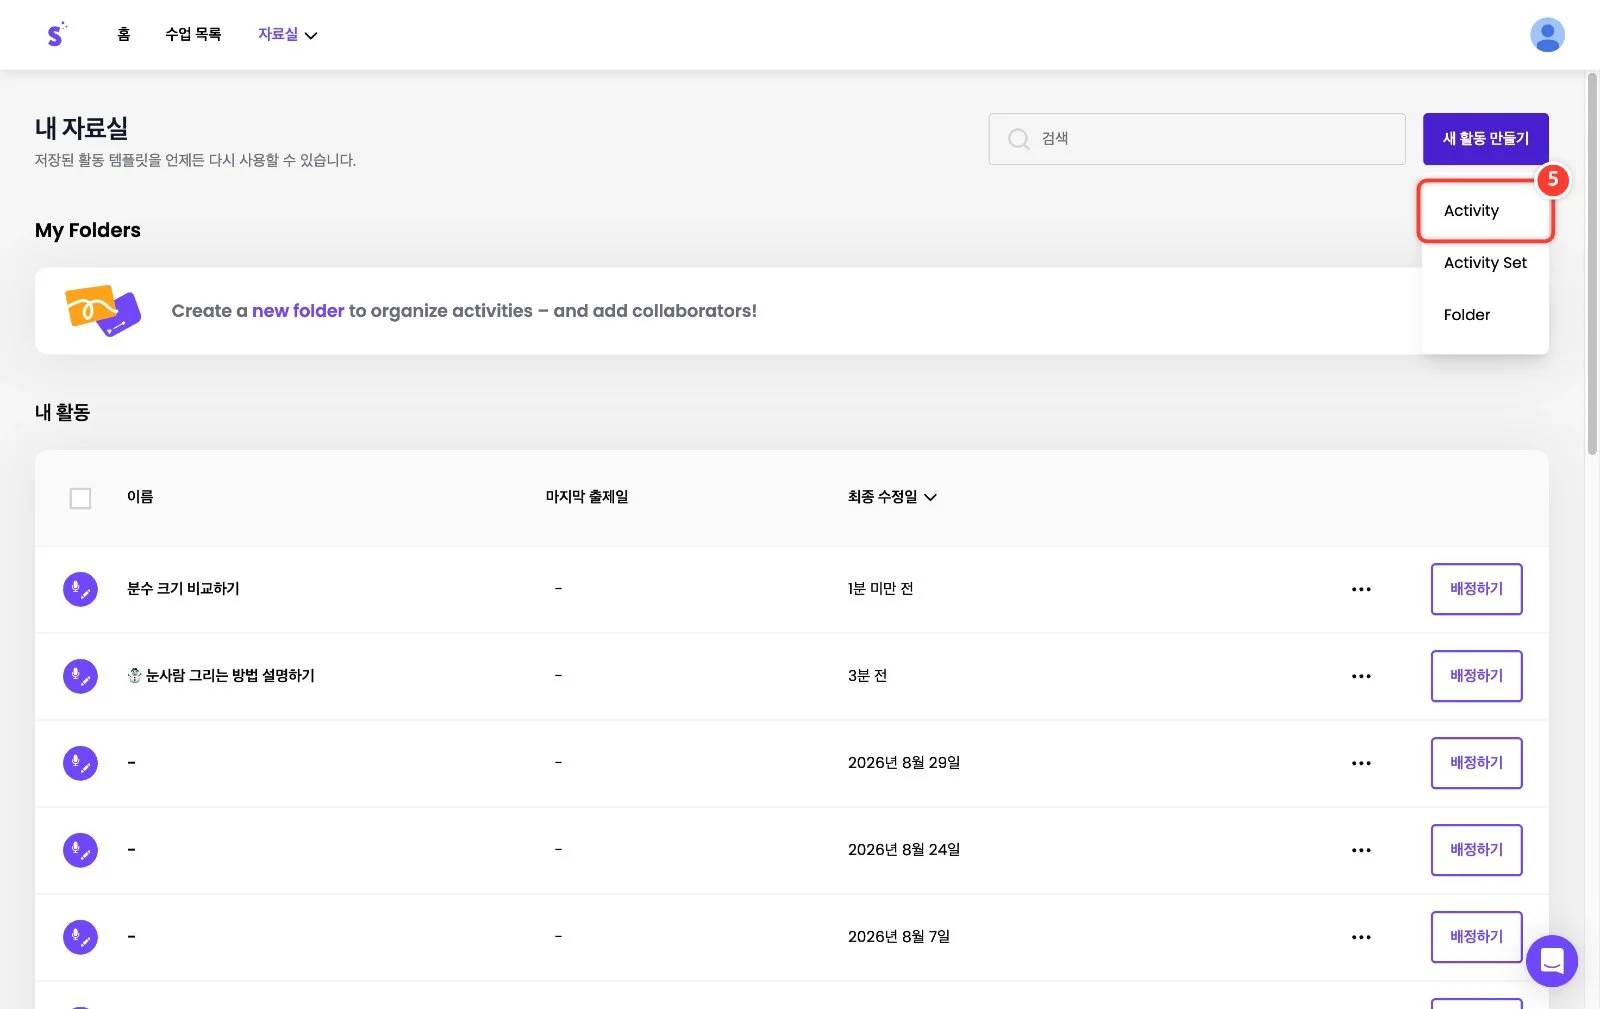Open more options for 분수 크기 비교하기

click(1361, 589)
